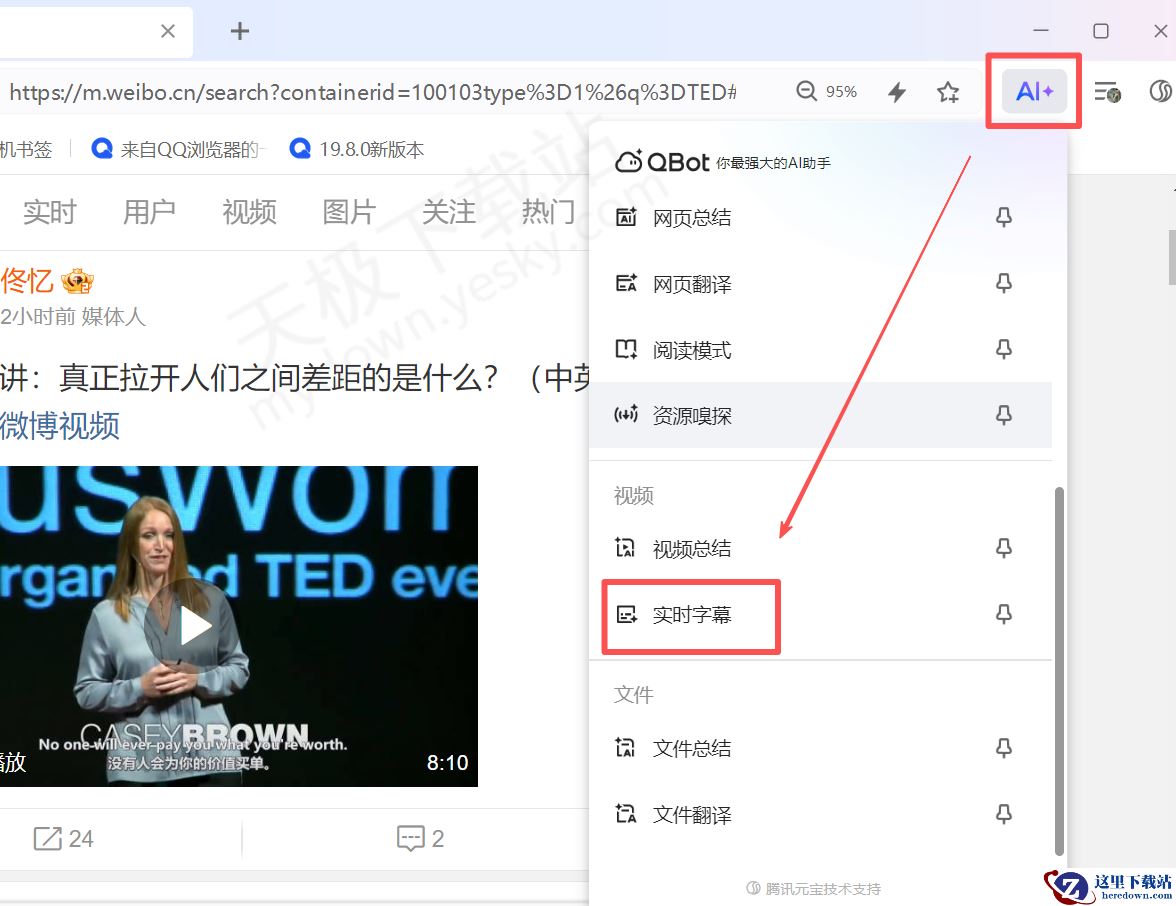Open the sidebar list icon beside AI button

tap(1106, 91)
